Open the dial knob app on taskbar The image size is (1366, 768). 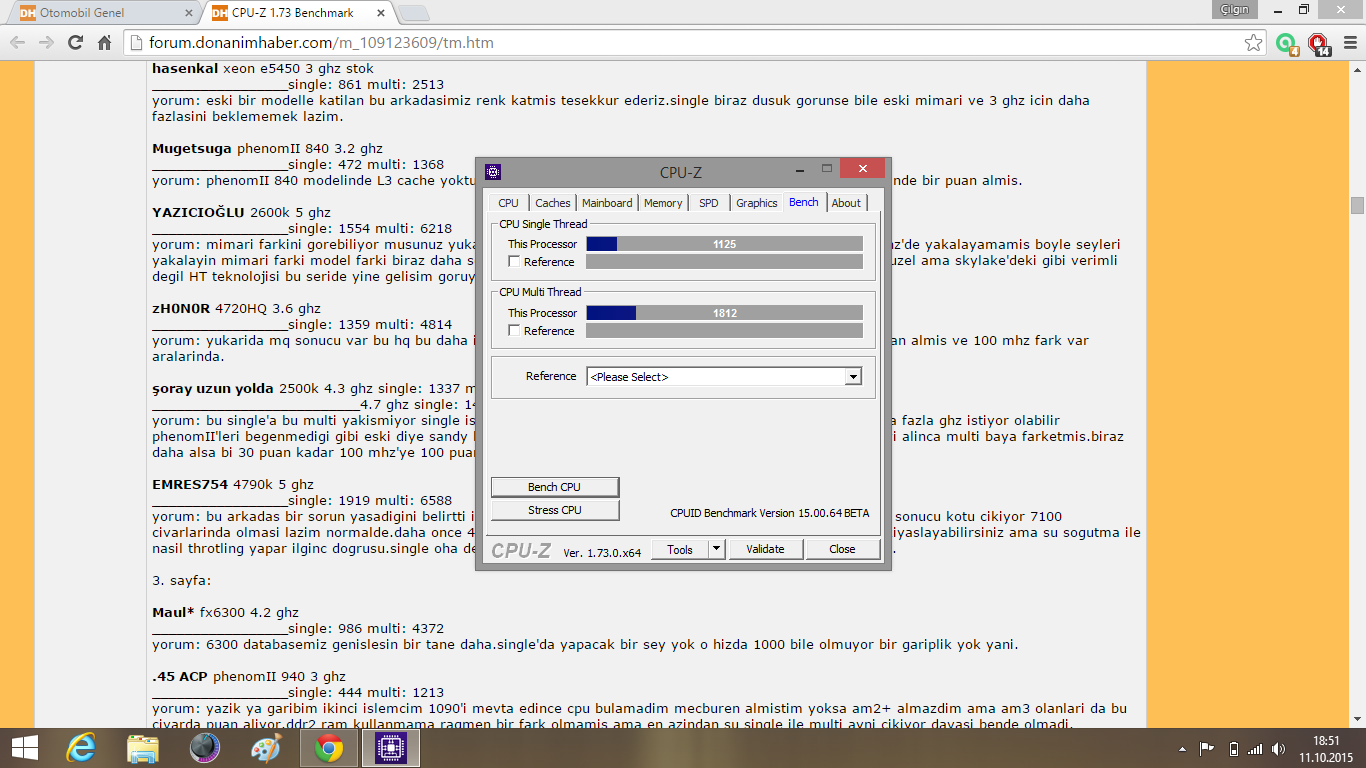tap(204, 748)
